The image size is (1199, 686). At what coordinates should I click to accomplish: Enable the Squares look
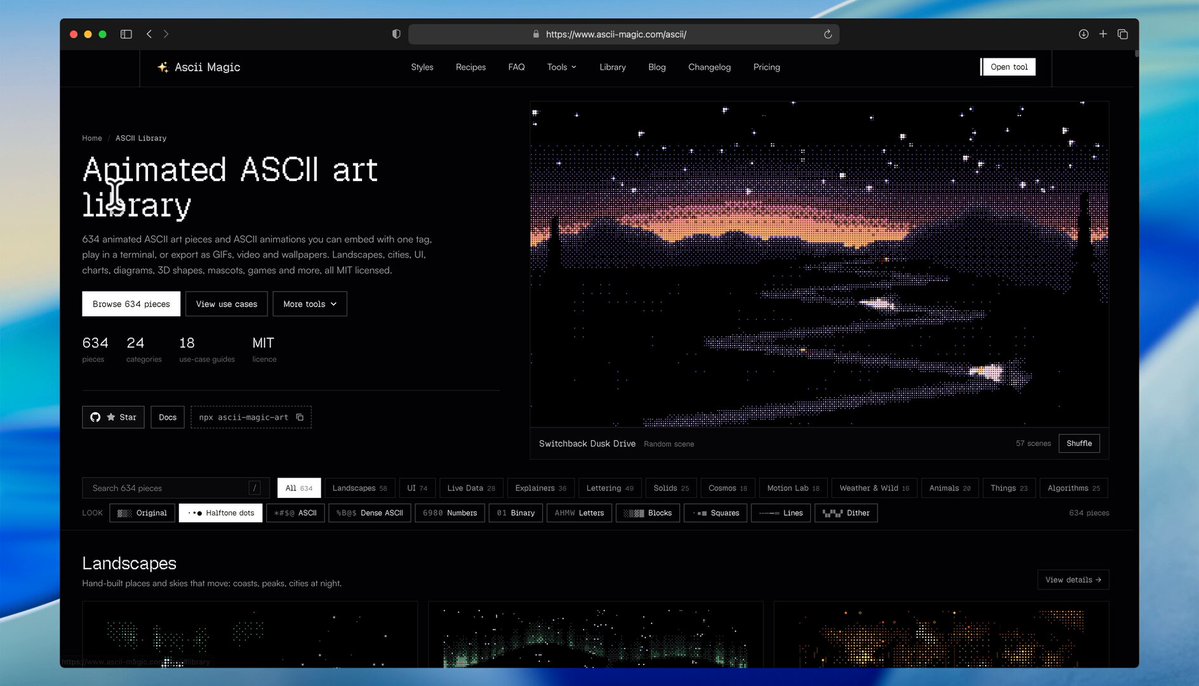(716, 513)
